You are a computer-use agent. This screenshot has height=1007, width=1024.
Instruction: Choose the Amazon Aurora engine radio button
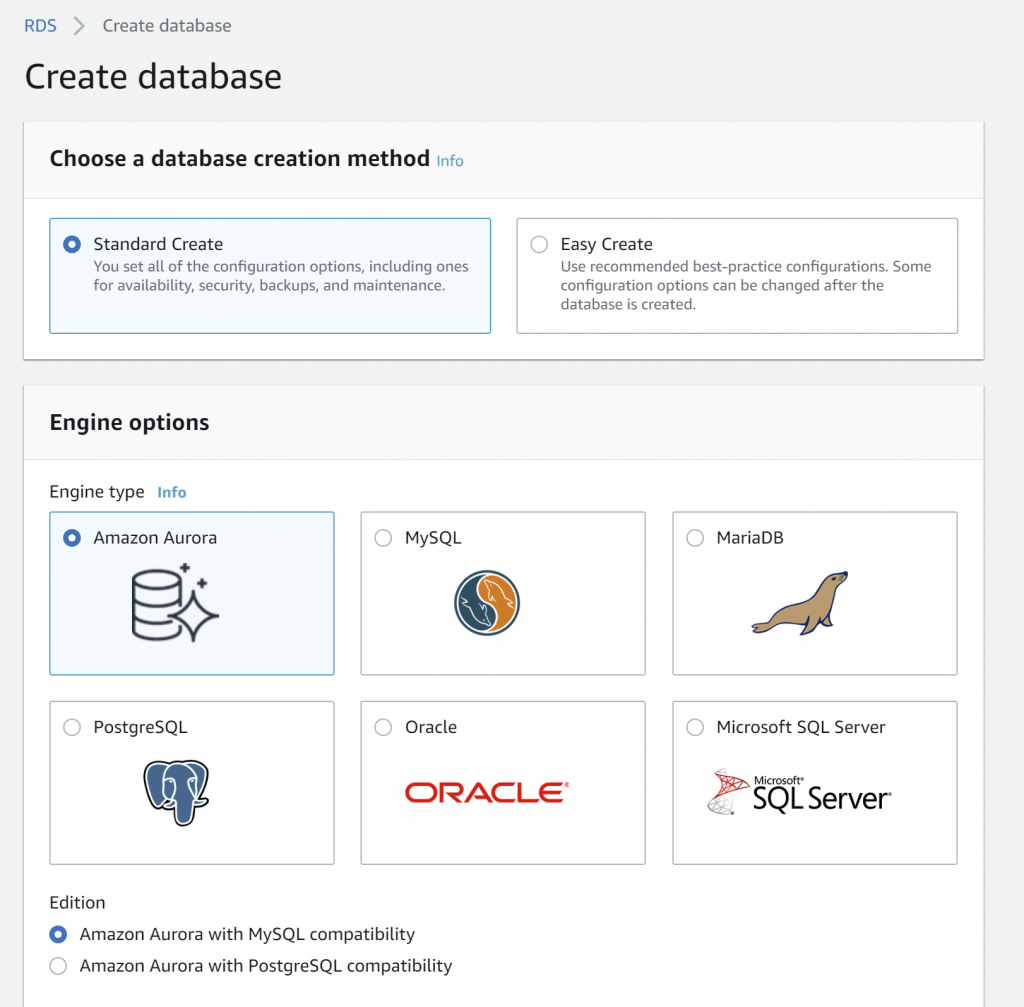(72, 538)
